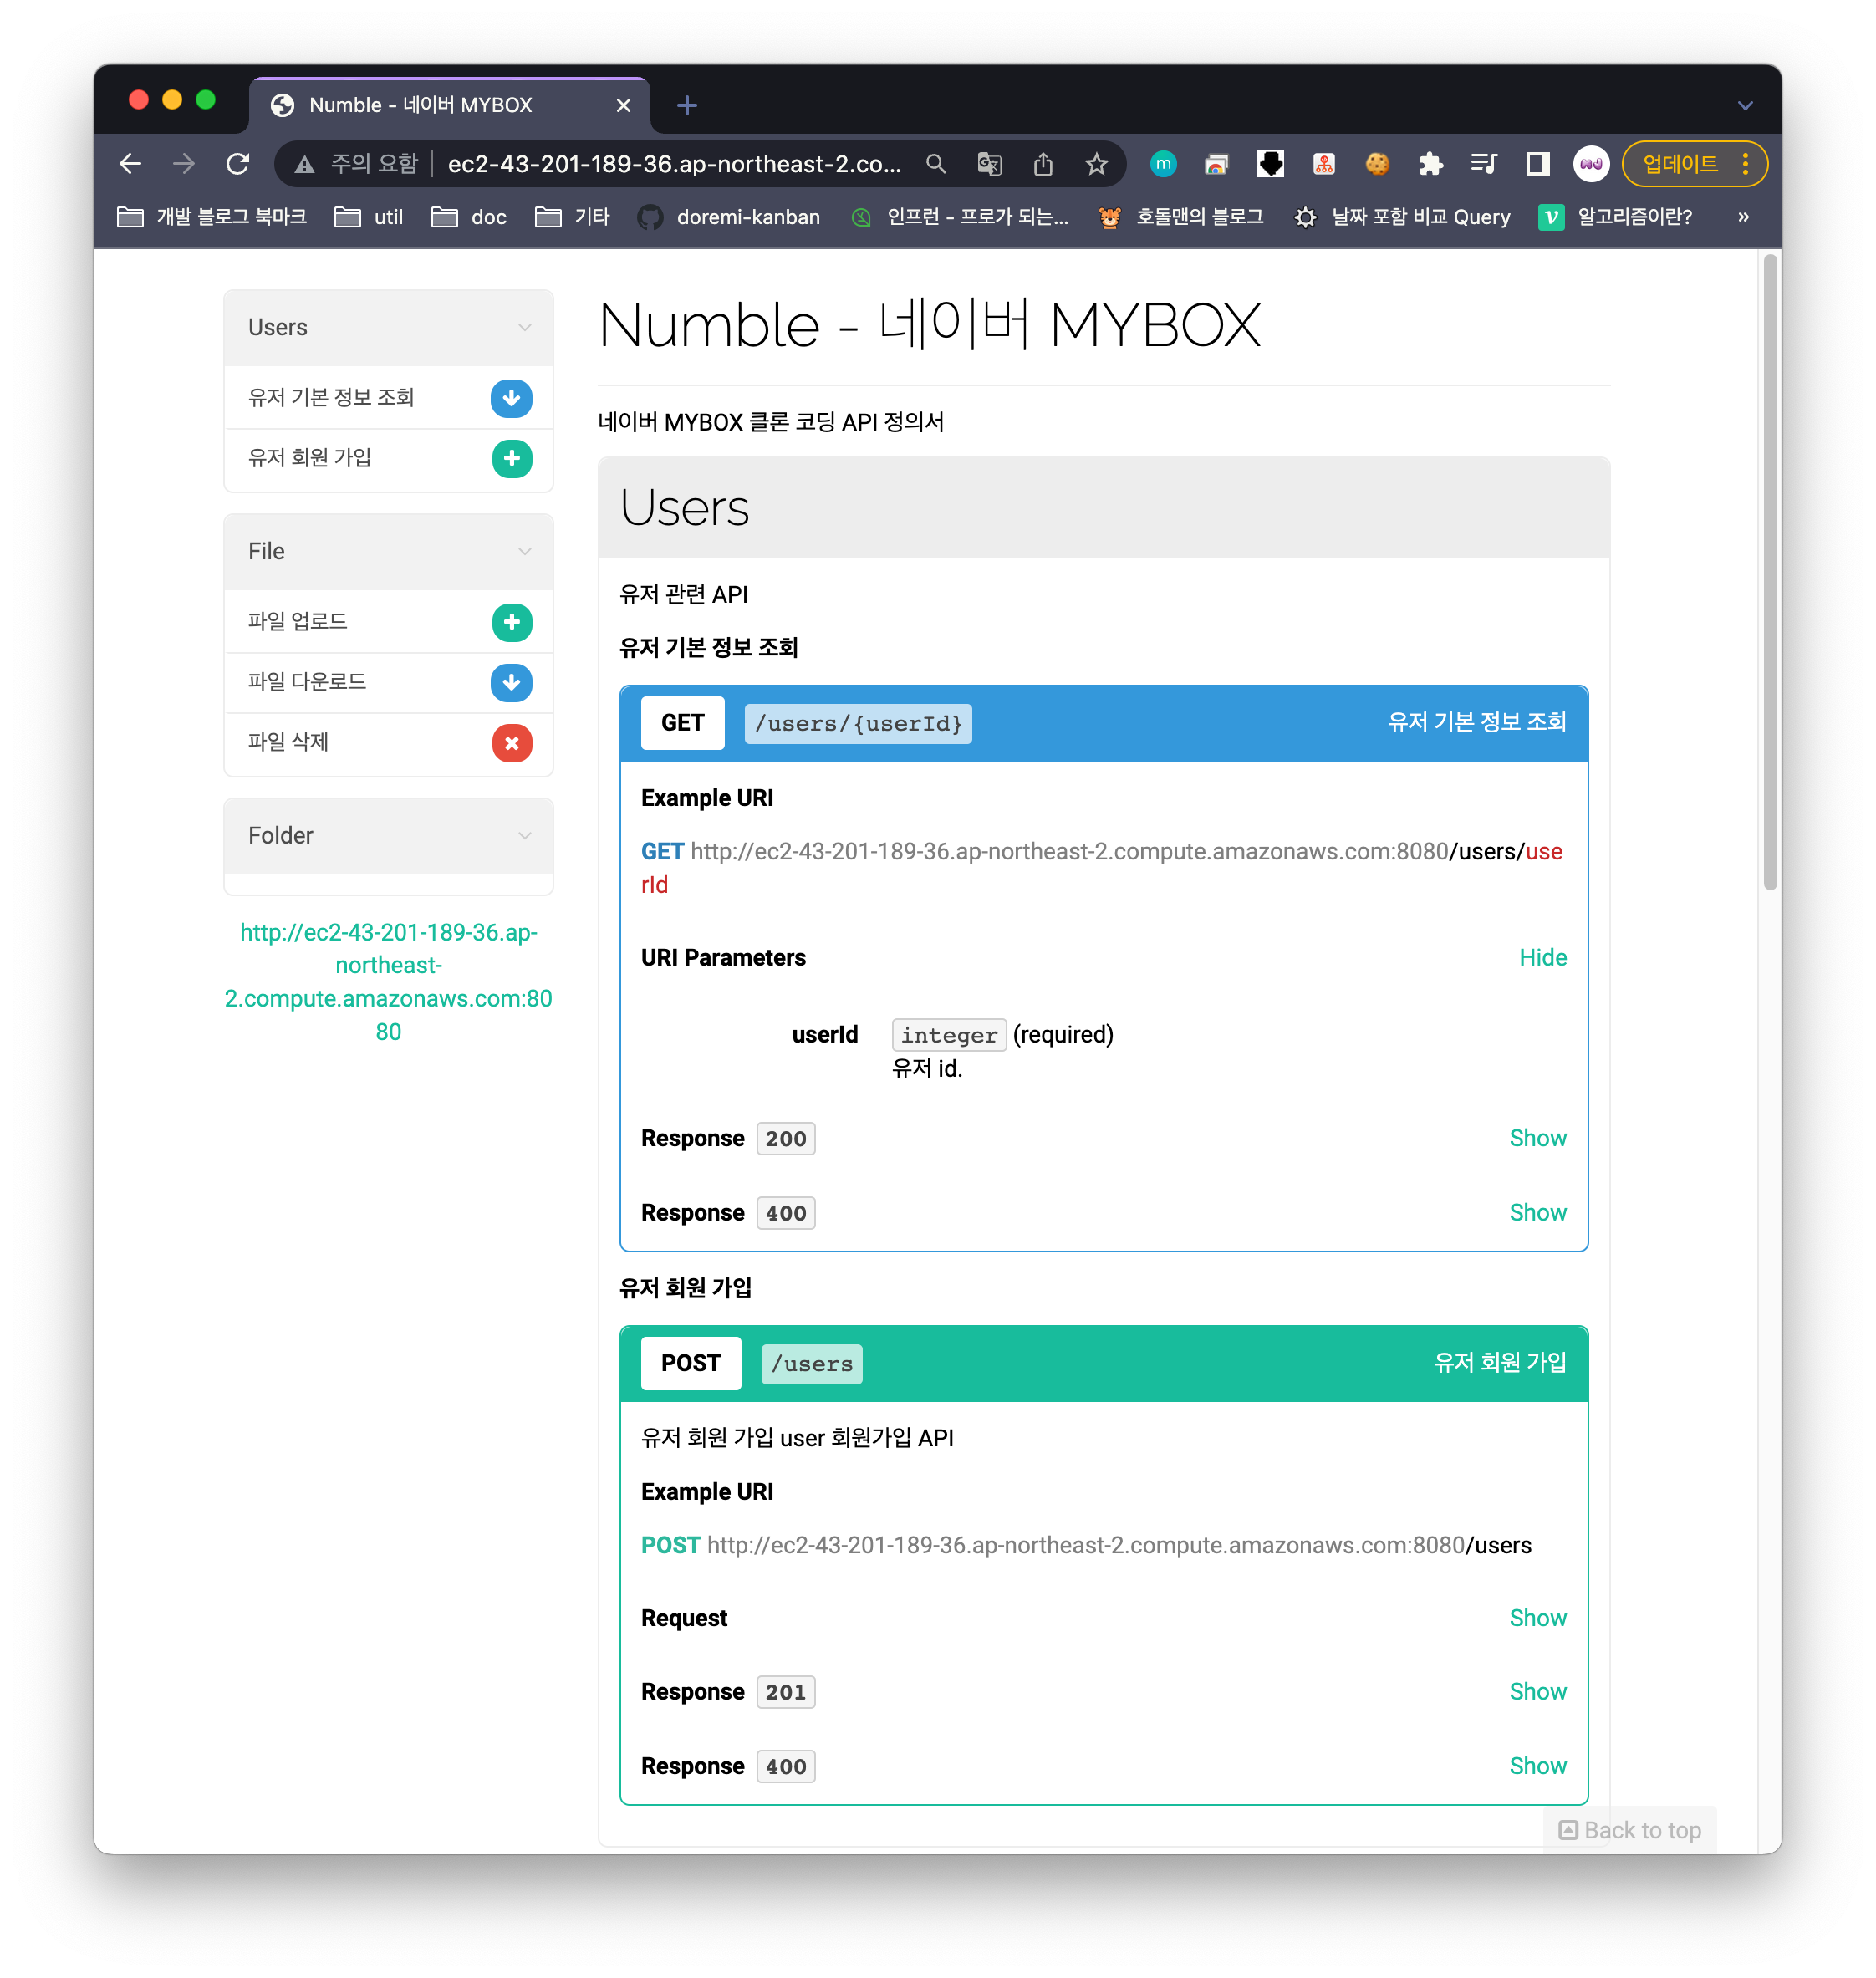Hide the URI Parameters section
Image resolution: width=1876 pixels, height=1978 pixels.
[1542, 957]
